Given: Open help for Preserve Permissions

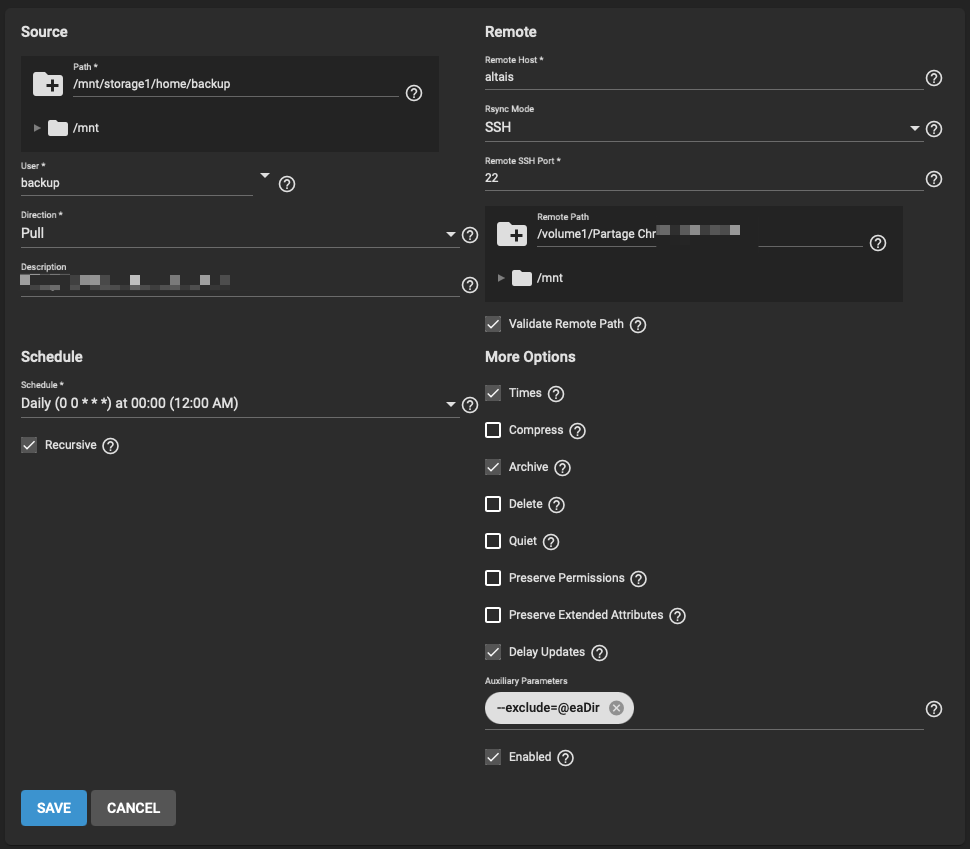Looking at the screenshot, I should [x=639, y=579].
